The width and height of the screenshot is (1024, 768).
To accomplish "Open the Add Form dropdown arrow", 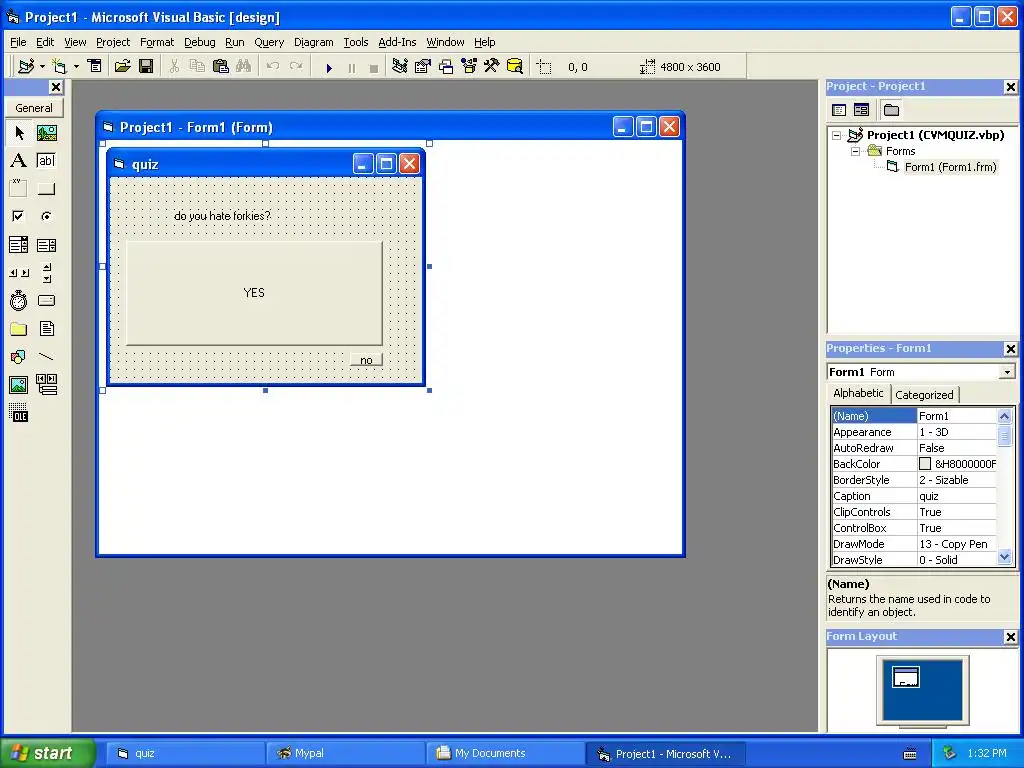I will click(76, 66).
